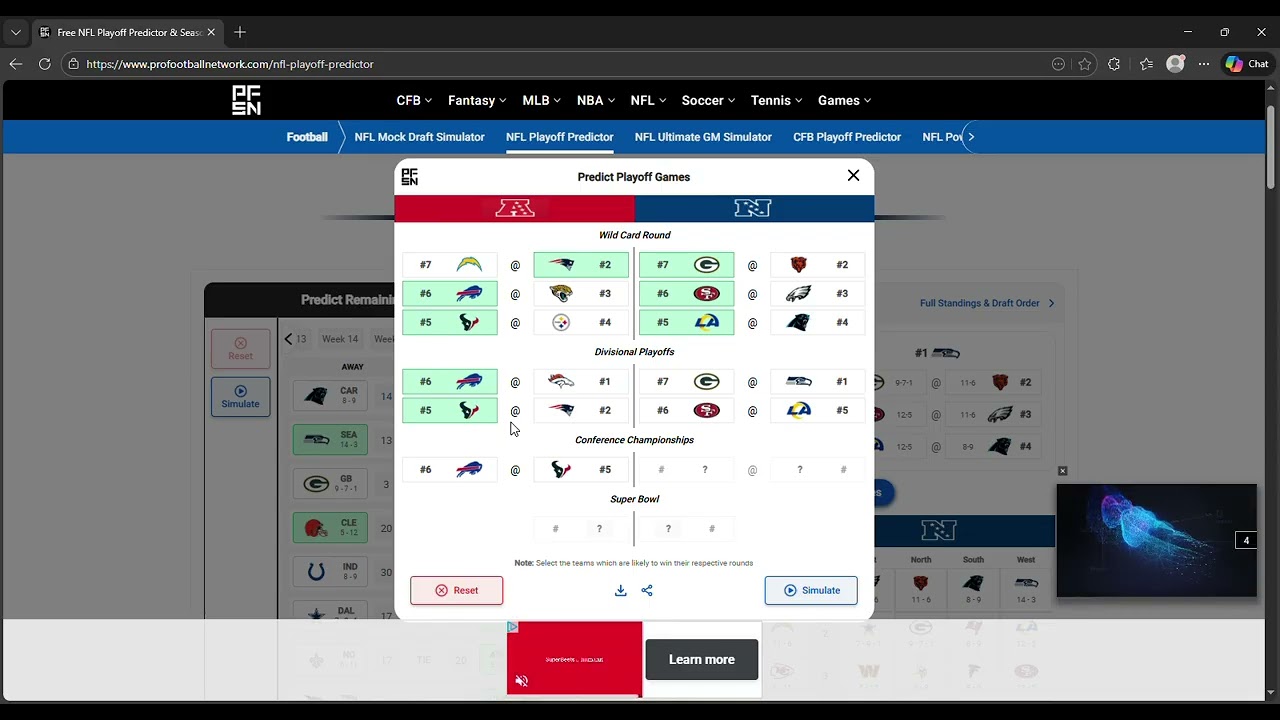1280x720 pixels.
Task: Open CFB Playoff Predictor tab
Action: (847, 137)
